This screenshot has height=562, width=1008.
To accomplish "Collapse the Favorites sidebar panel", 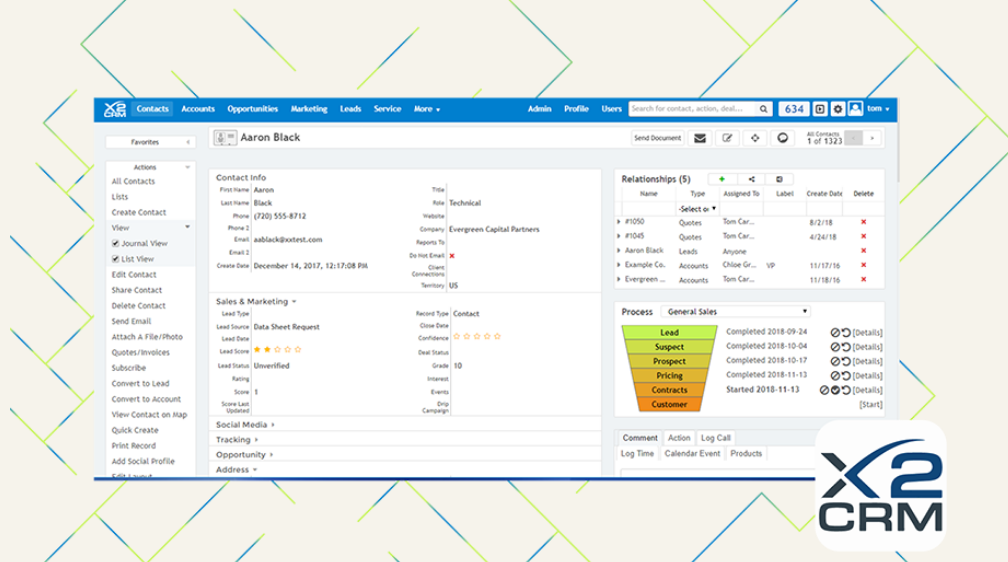I will (x=188, y=142).
